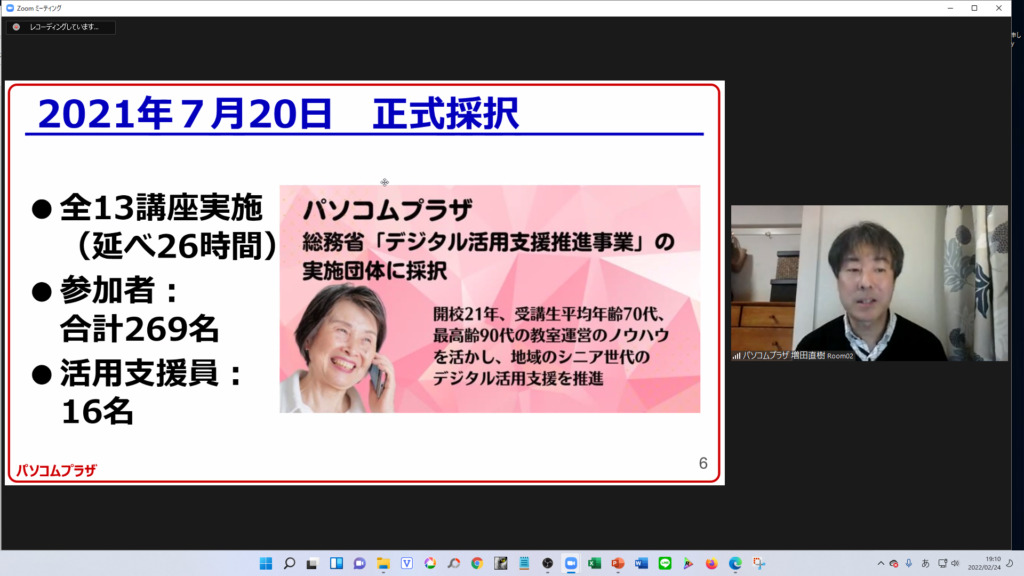The width and height of the screenshot is (1024, 576).
Task: Click the レコーディングしています recording indicator
Action: 61,27
